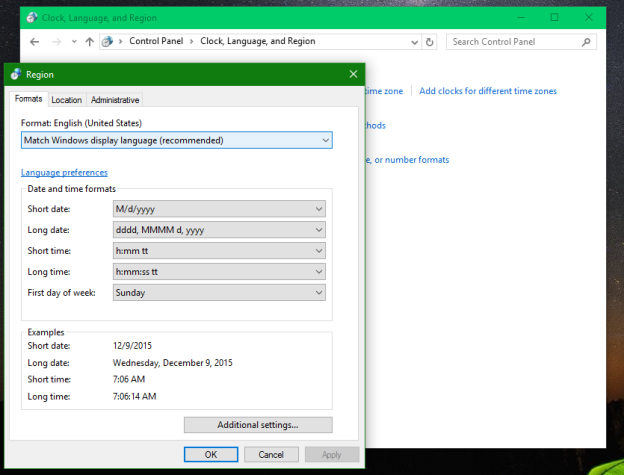Click Add clocks for different time zones

tap(488, 91)
